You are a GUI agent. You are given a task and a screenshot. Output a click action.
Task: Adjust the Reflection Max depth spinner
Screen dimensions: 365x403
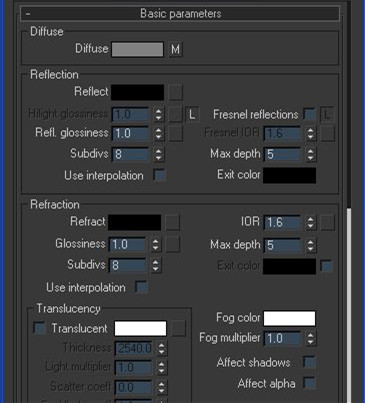pos(311,154)
